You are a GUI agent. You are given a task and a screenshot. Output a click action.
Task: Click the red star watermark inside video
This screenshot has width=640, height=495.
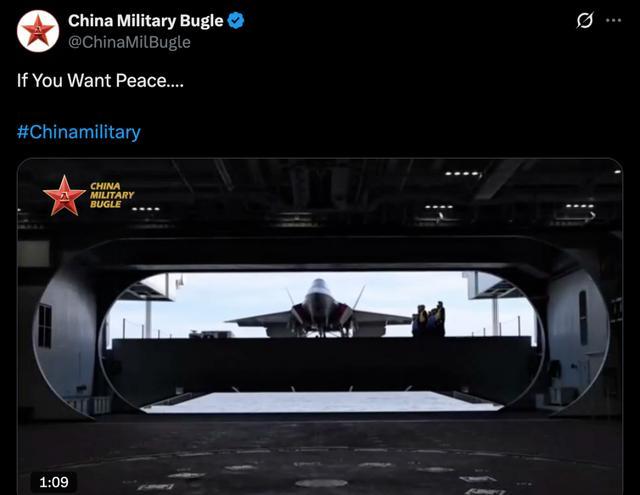click(64, 196)
